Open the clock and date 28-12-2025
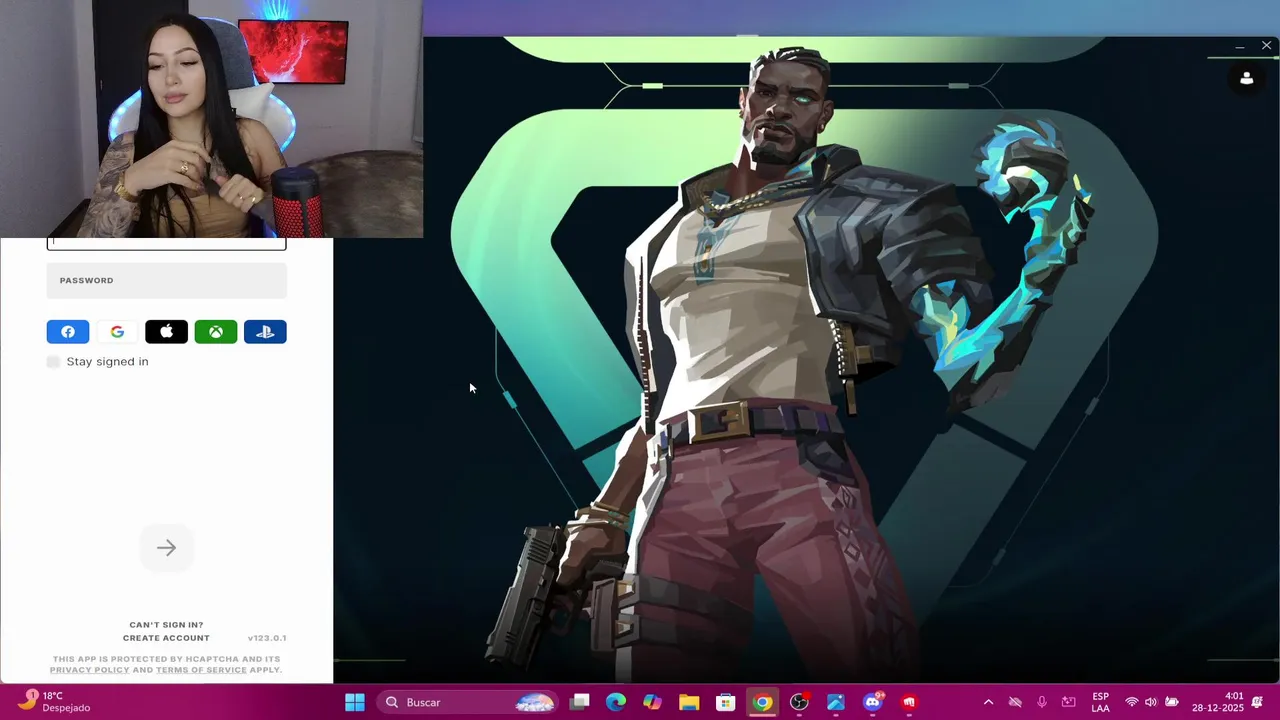The height and width of the screenshot is (720, 1280). 1217,702
